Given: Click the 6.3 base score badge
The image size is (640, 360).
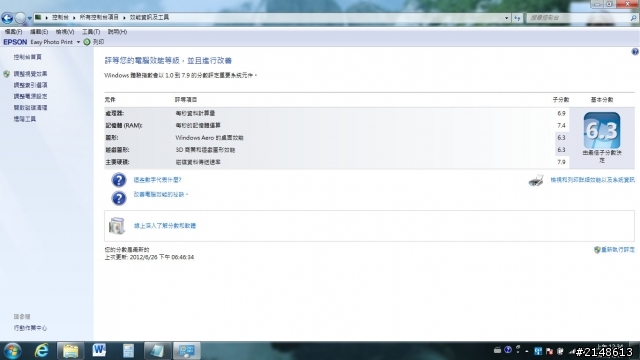Looking at the screenshot, I should click(x=602, y=131).
